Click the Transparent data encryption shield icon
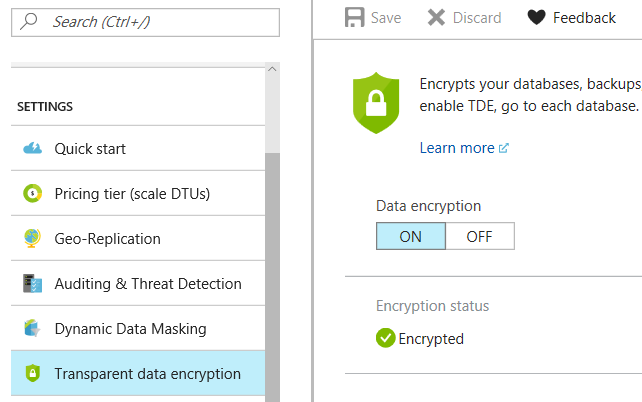Screen dimensions: 642x402 32,374
